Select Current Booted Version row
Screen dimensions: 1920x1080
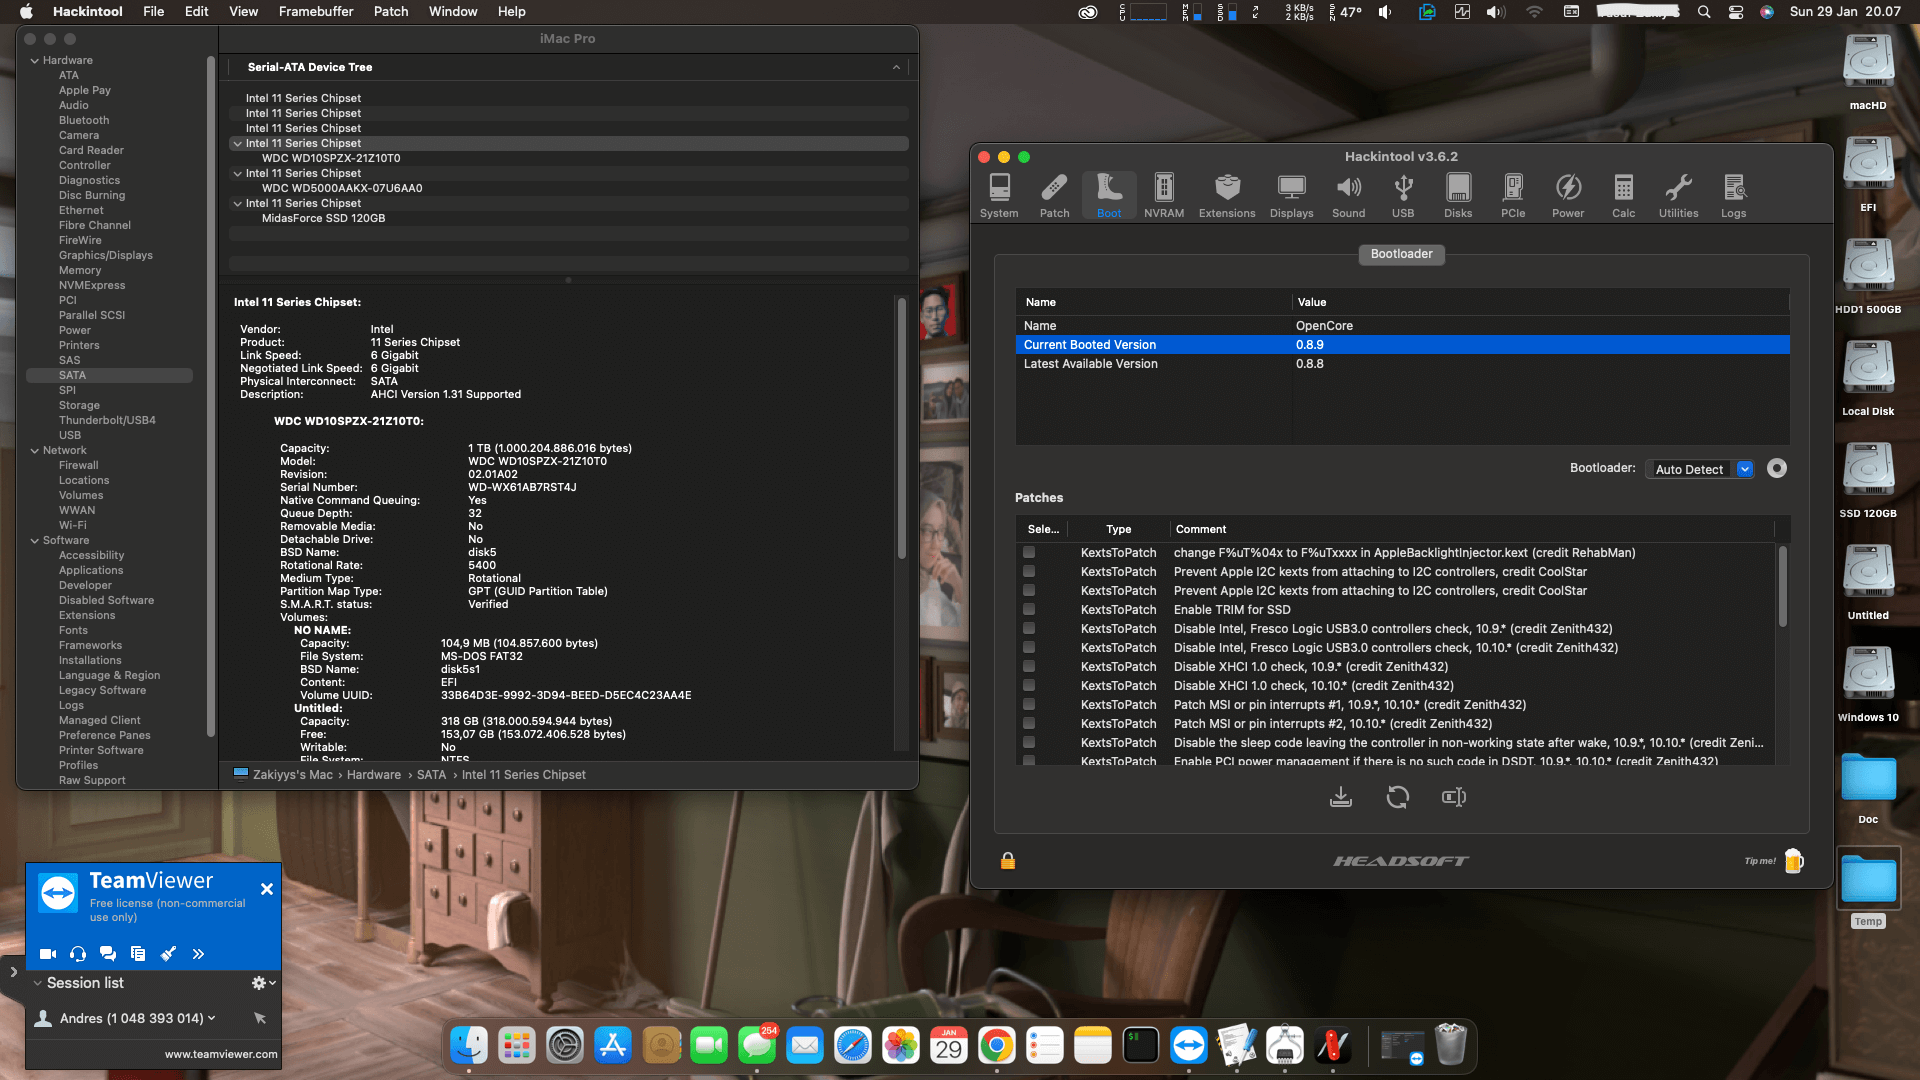(x=1402, y=344)
